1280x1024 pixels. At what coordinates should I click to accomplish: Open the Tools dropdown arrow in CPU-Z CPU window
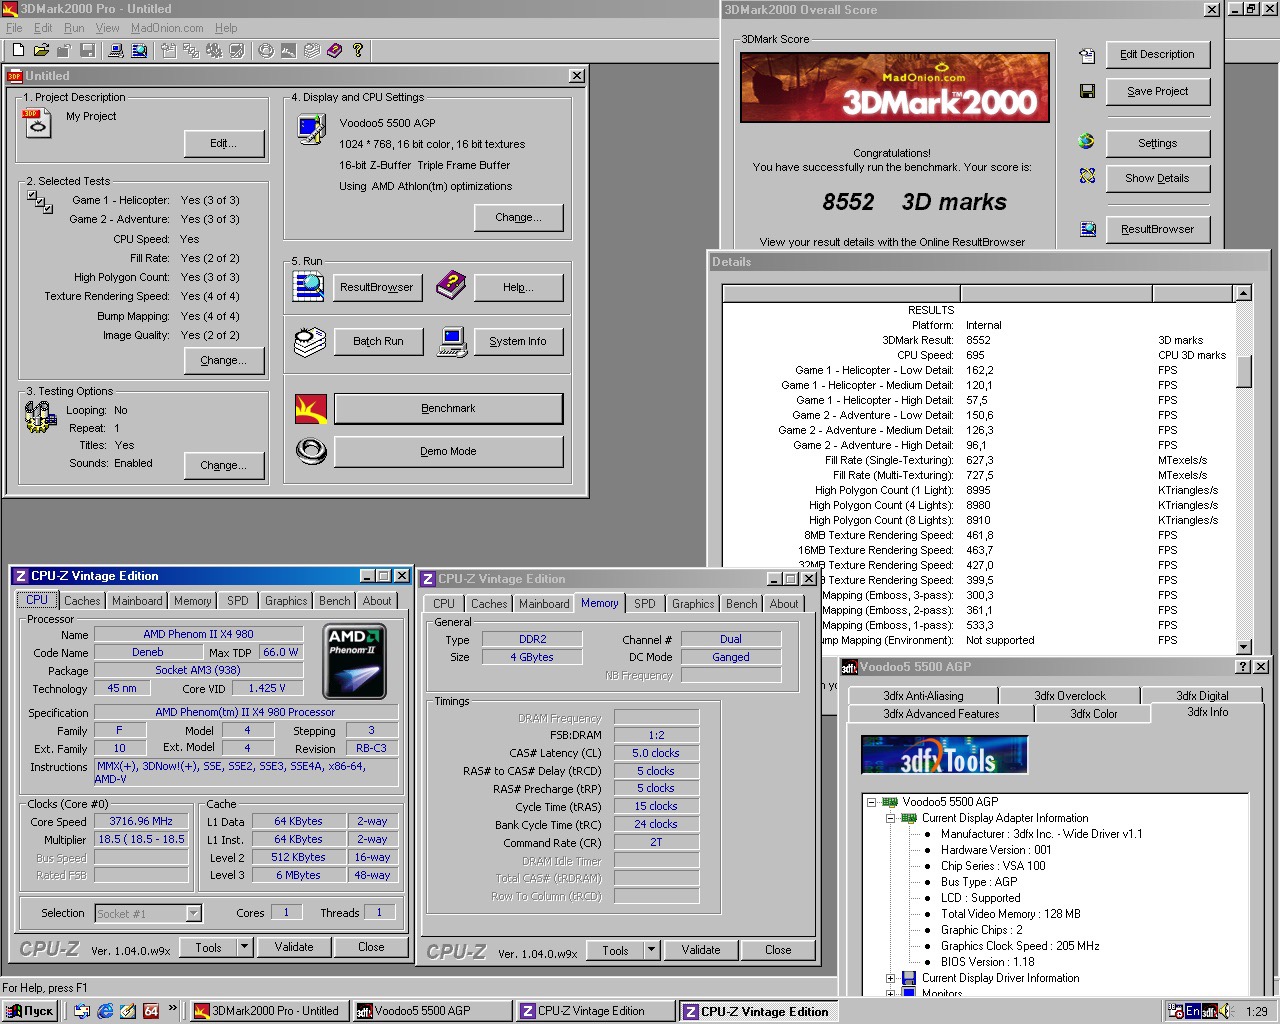[244, 947]
